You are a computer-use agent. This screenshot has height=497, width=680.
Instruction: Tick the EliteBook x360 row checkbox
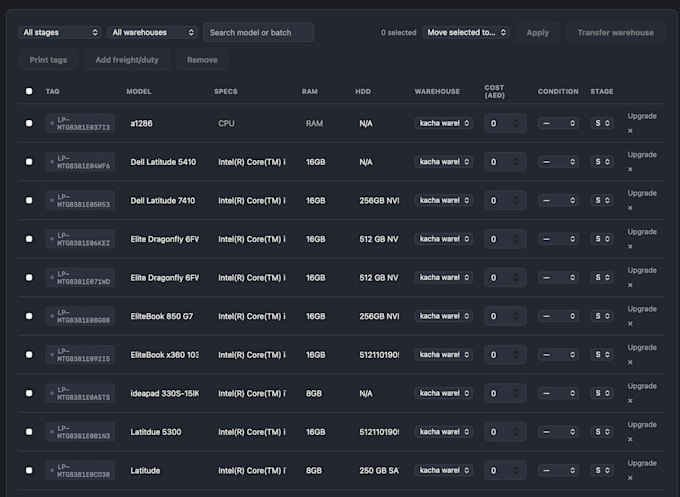(29, 355)
